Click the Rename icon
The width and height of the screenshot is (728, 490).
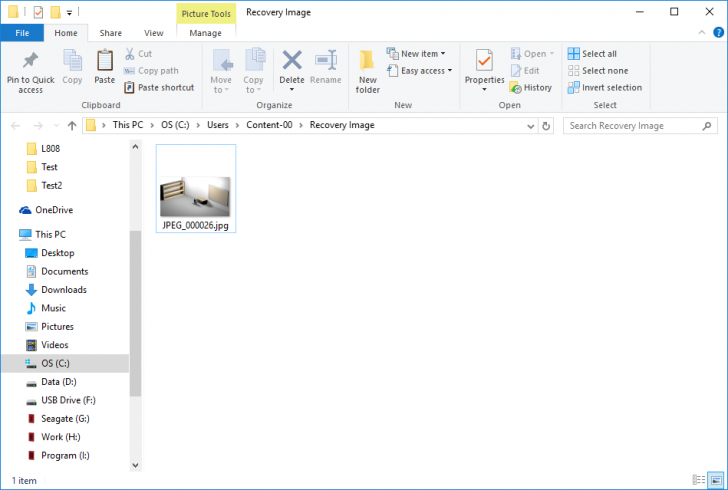coord(325,60)
